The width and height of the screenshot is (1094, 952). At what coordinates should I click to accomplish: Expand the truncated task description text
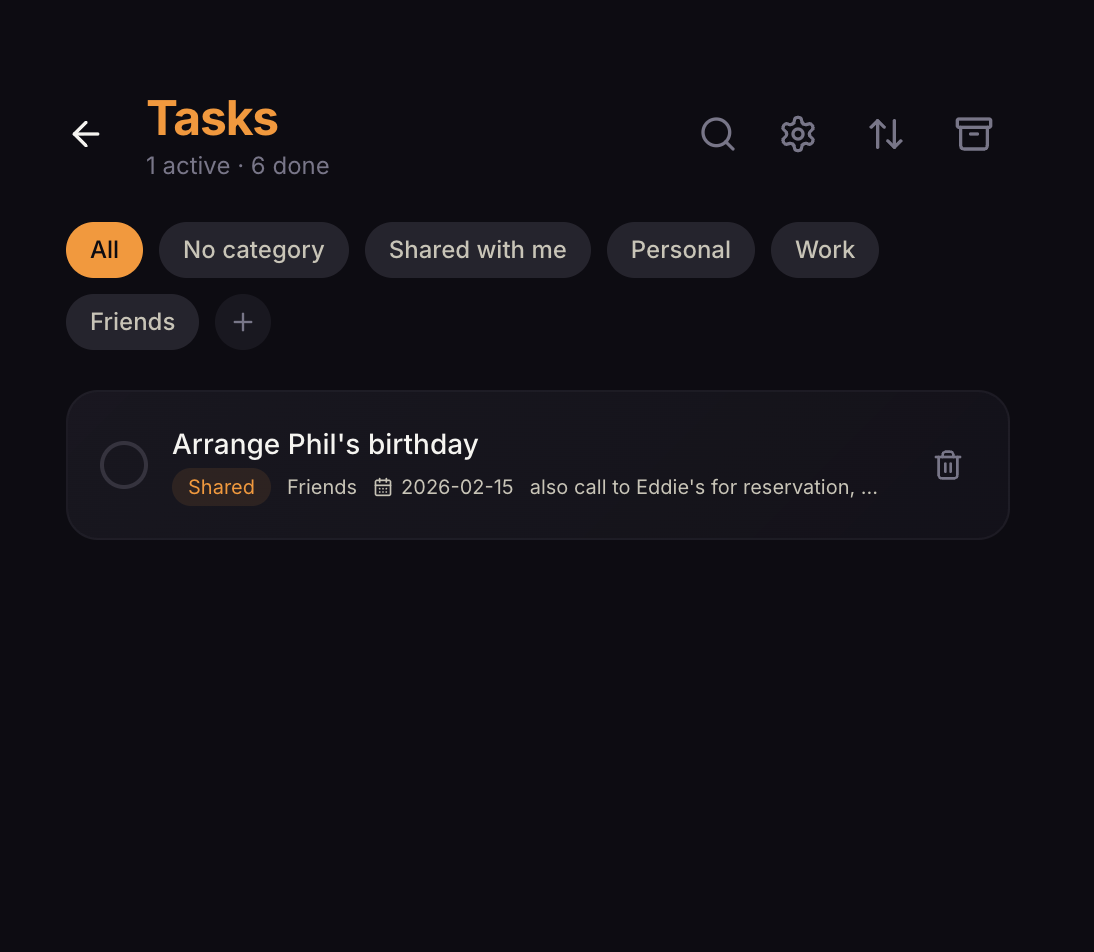tap(702, 487)
